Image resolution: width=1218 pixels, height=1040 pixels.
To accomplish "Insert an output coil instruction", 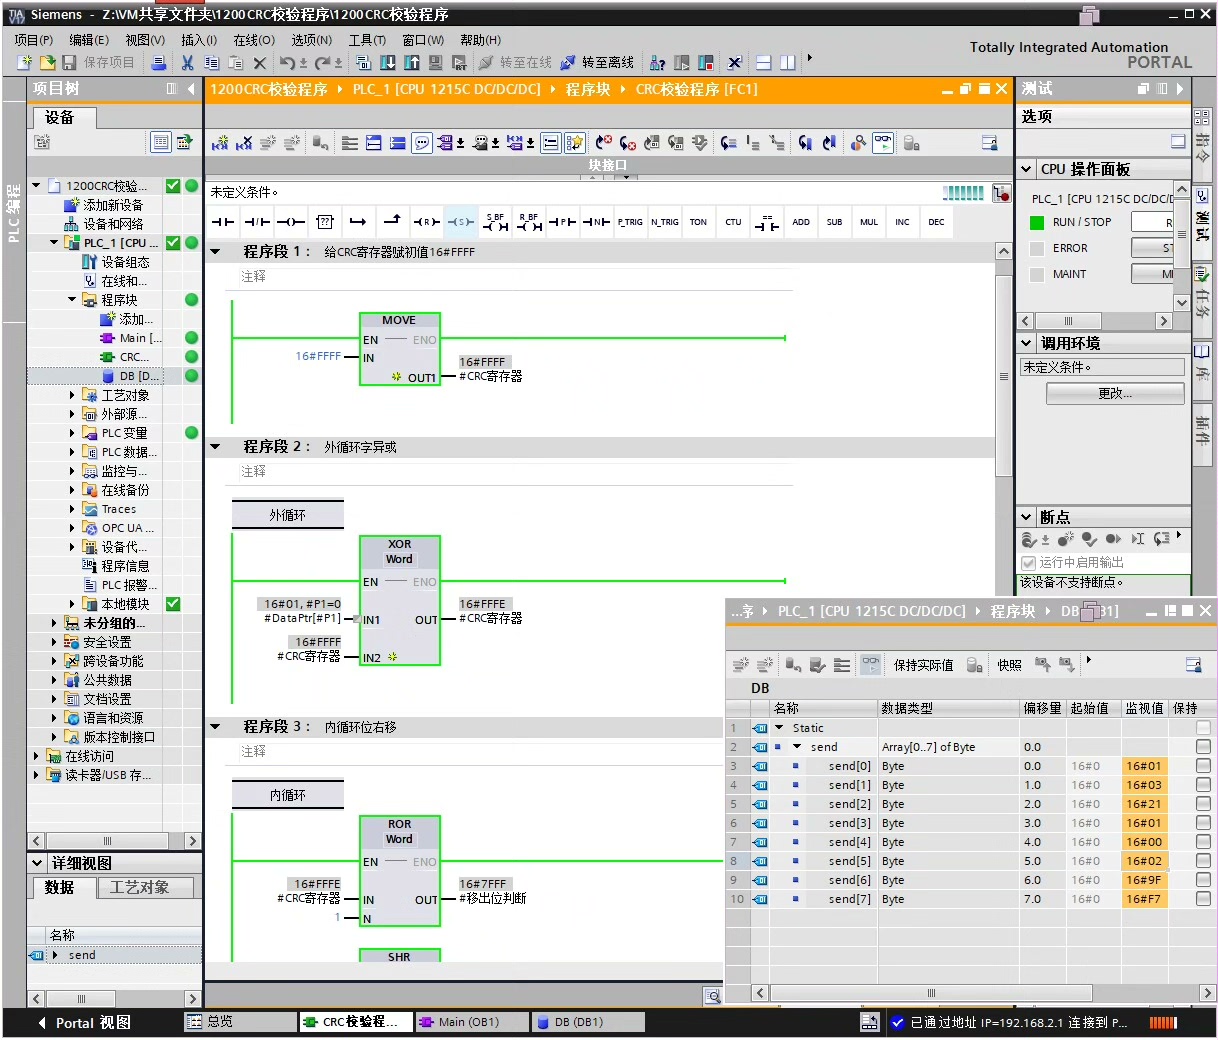I will click(290, 222).
